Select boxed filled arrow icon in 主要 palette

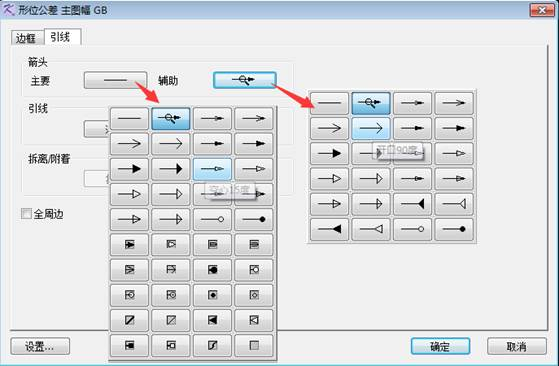tap(129, 244)
